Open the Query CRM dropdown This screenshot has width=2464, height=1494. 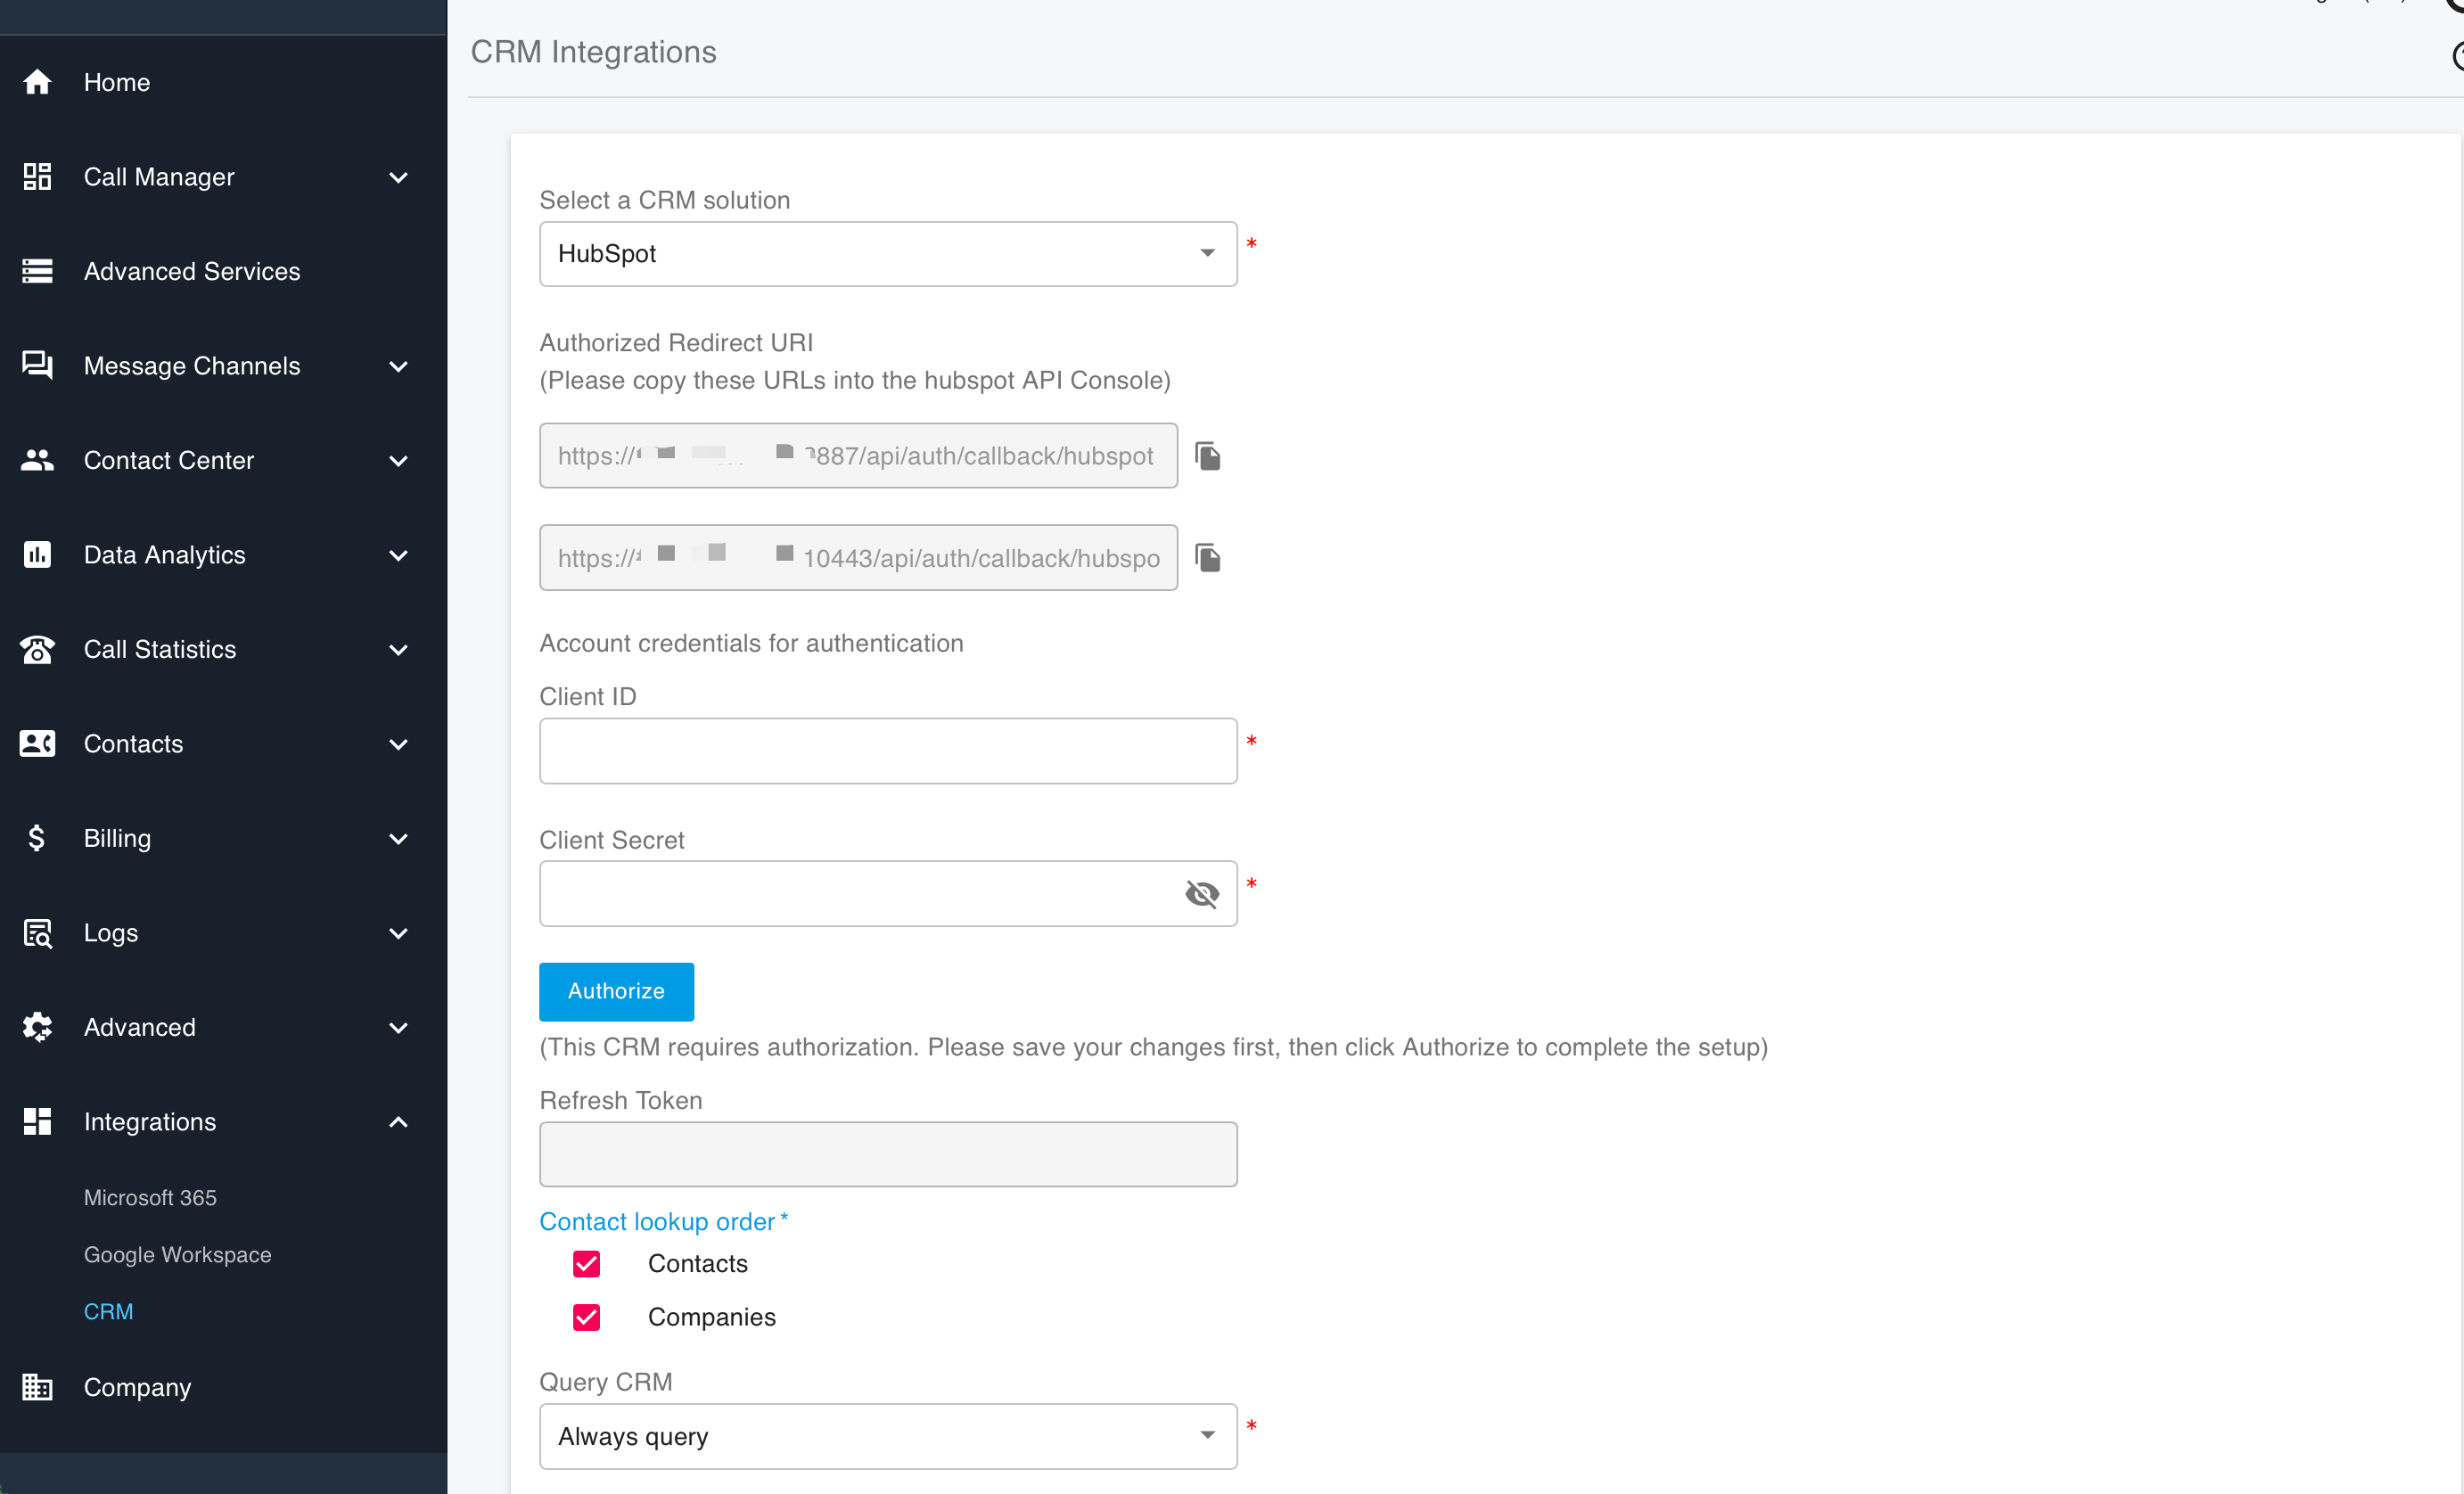(887, 1436)
